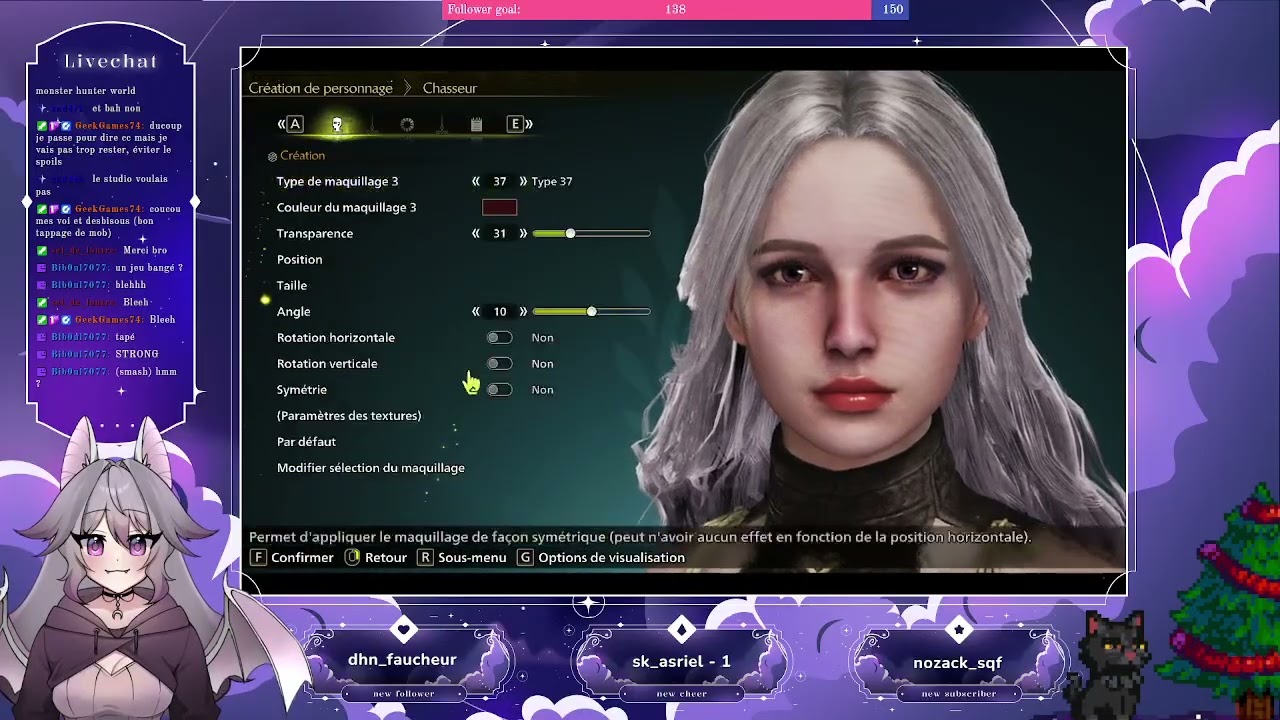The width and height of the screenshot is (1280, 720).
Task: Open Sous-menu
Action: [472, 557]
